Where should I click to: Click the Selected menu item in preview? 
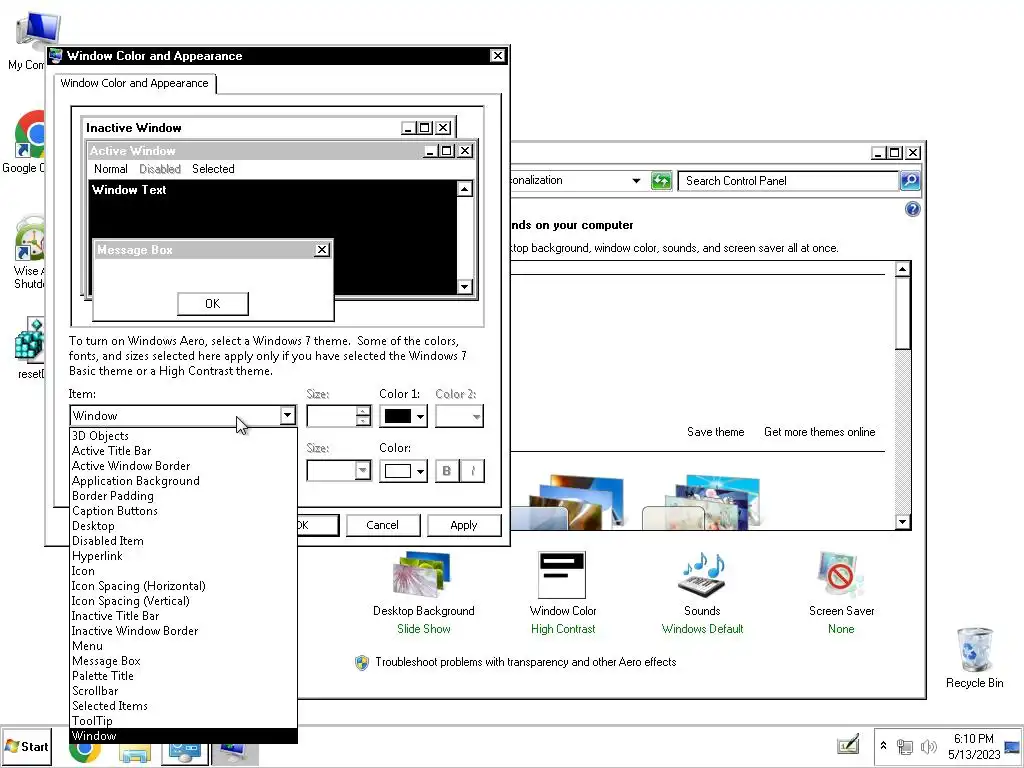point(213,168)
